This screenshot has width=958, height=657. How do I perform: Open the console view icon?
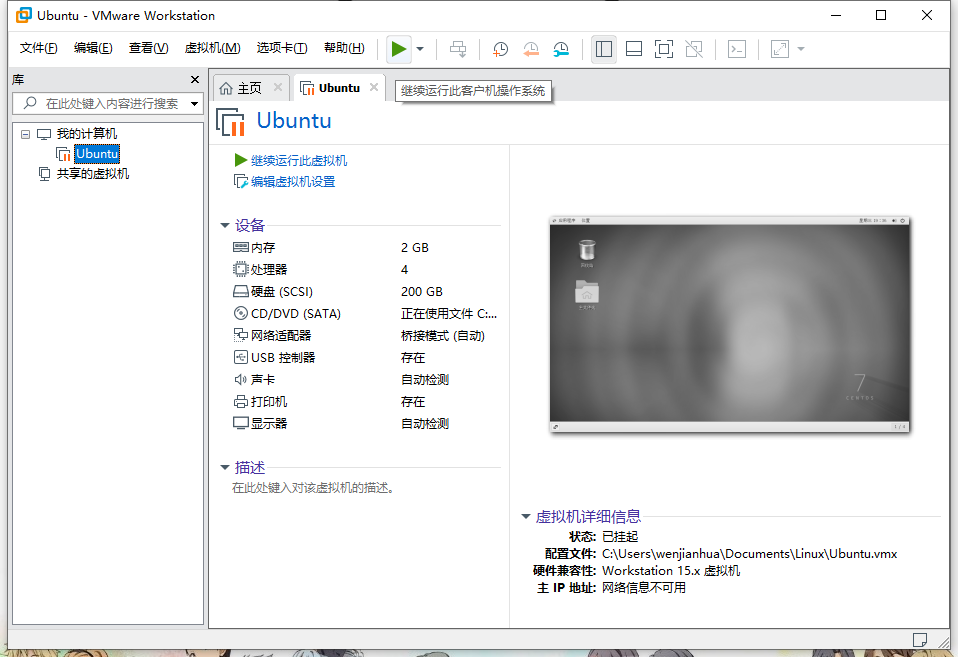737,49
